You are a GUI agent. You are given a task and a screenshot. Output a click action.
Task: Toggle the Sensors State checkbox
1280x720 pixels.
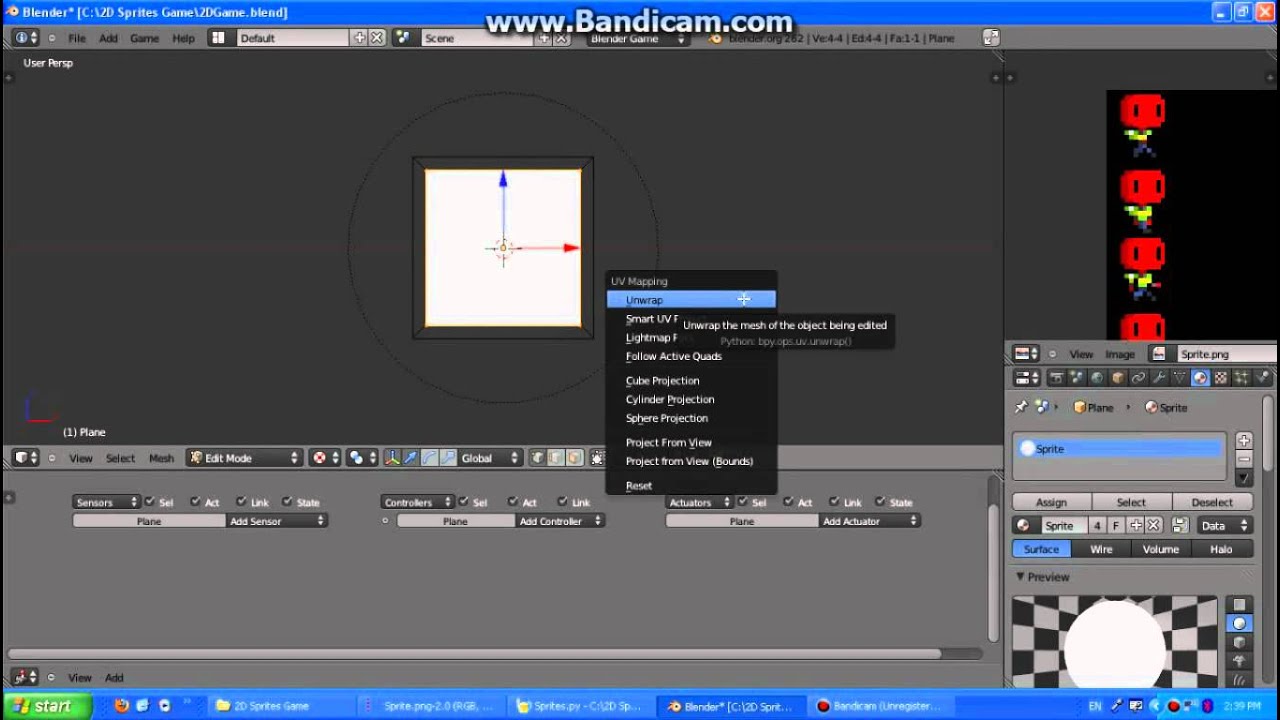288,502
